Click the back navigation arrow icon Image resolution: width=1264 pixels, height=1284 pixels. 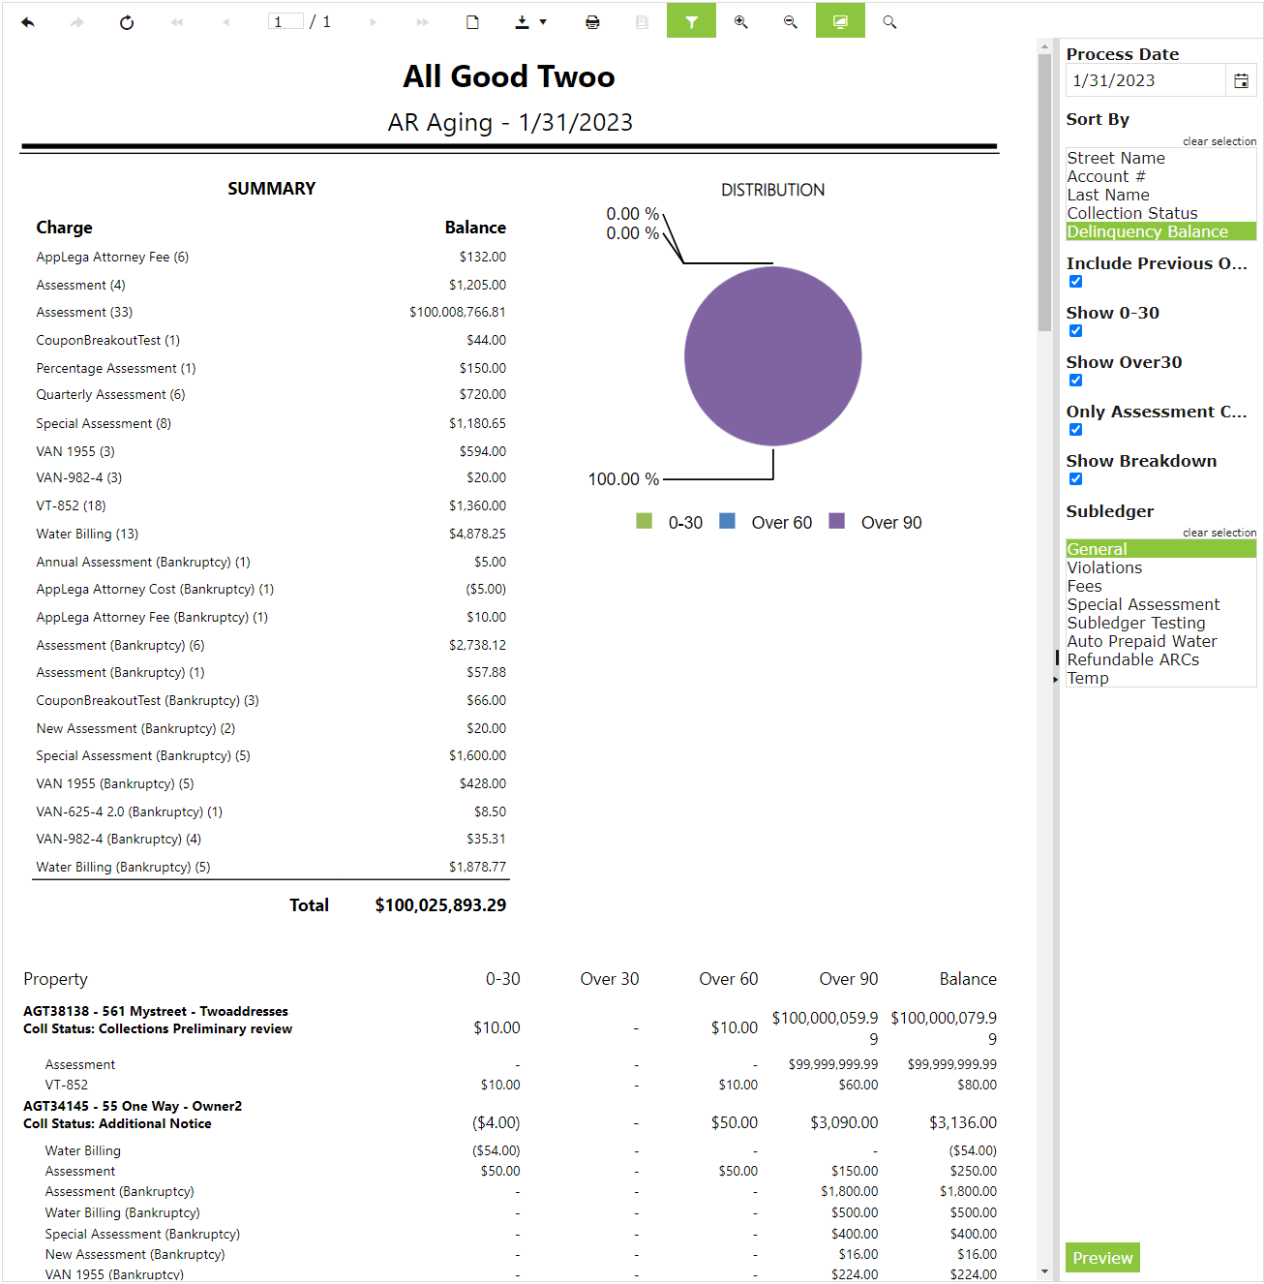[x=28, y=22]
